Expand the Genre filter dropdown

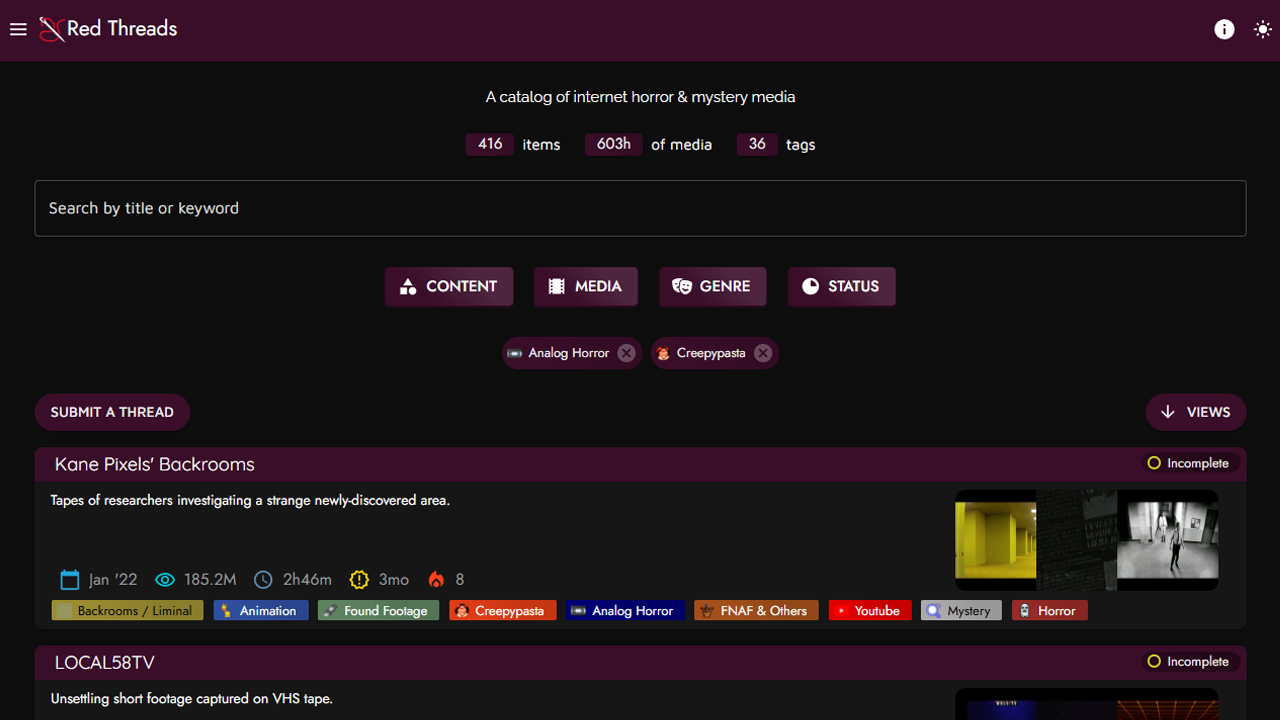pyautogui.click(x=712, y=286)
